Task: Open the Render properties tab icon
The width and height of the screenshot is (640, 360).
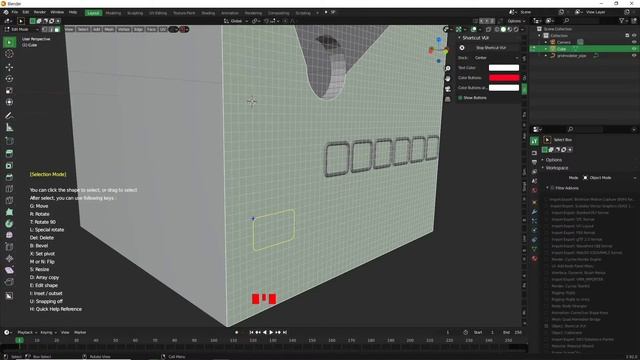Action: pos(534,153)
